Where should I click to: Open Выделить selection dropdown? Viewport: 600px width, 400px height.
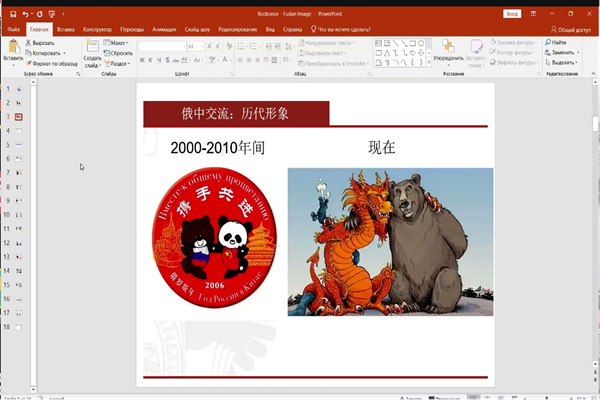coord(561,62)
